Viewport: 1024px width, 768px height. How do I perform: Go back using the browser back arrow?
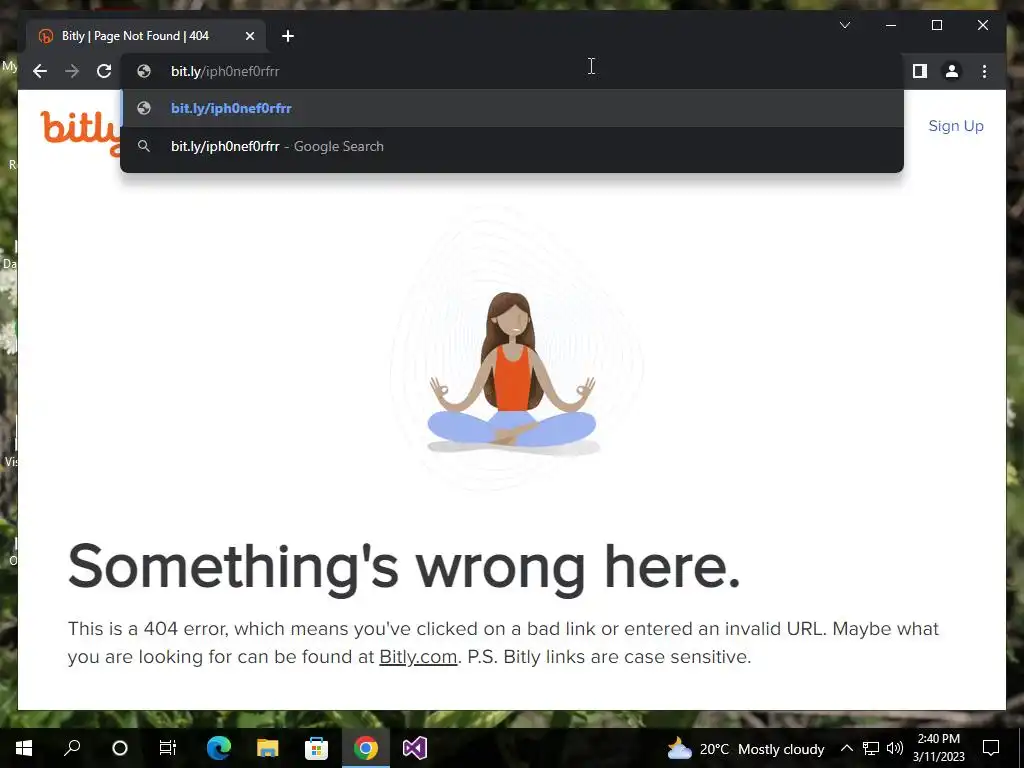40,71
